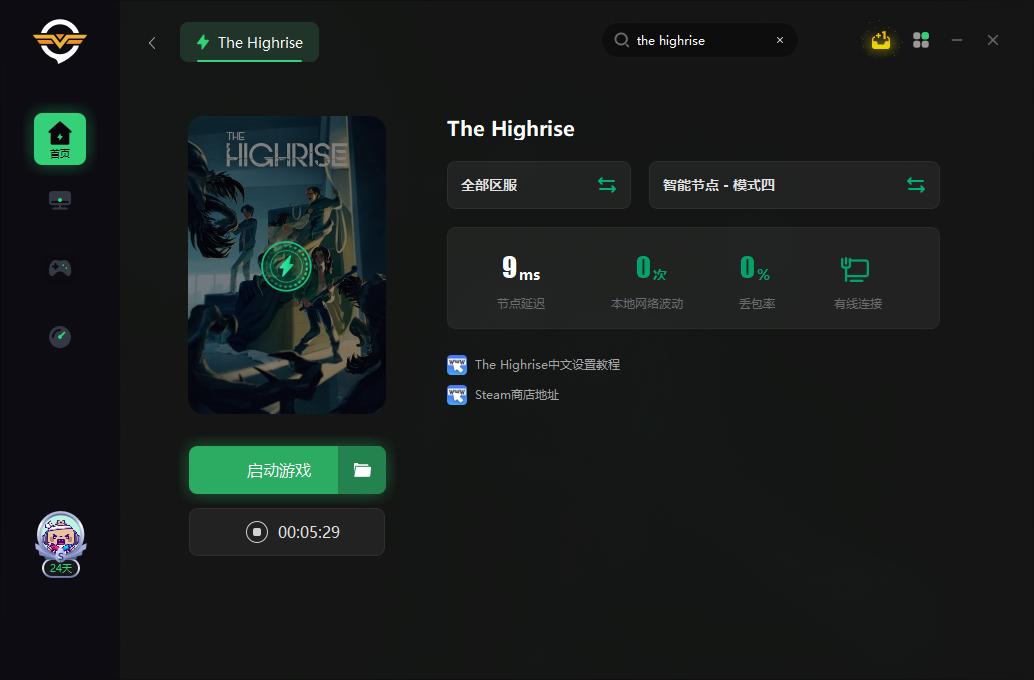
Task: Switch region via 全部区服 selector
Action: pos(538,185)
